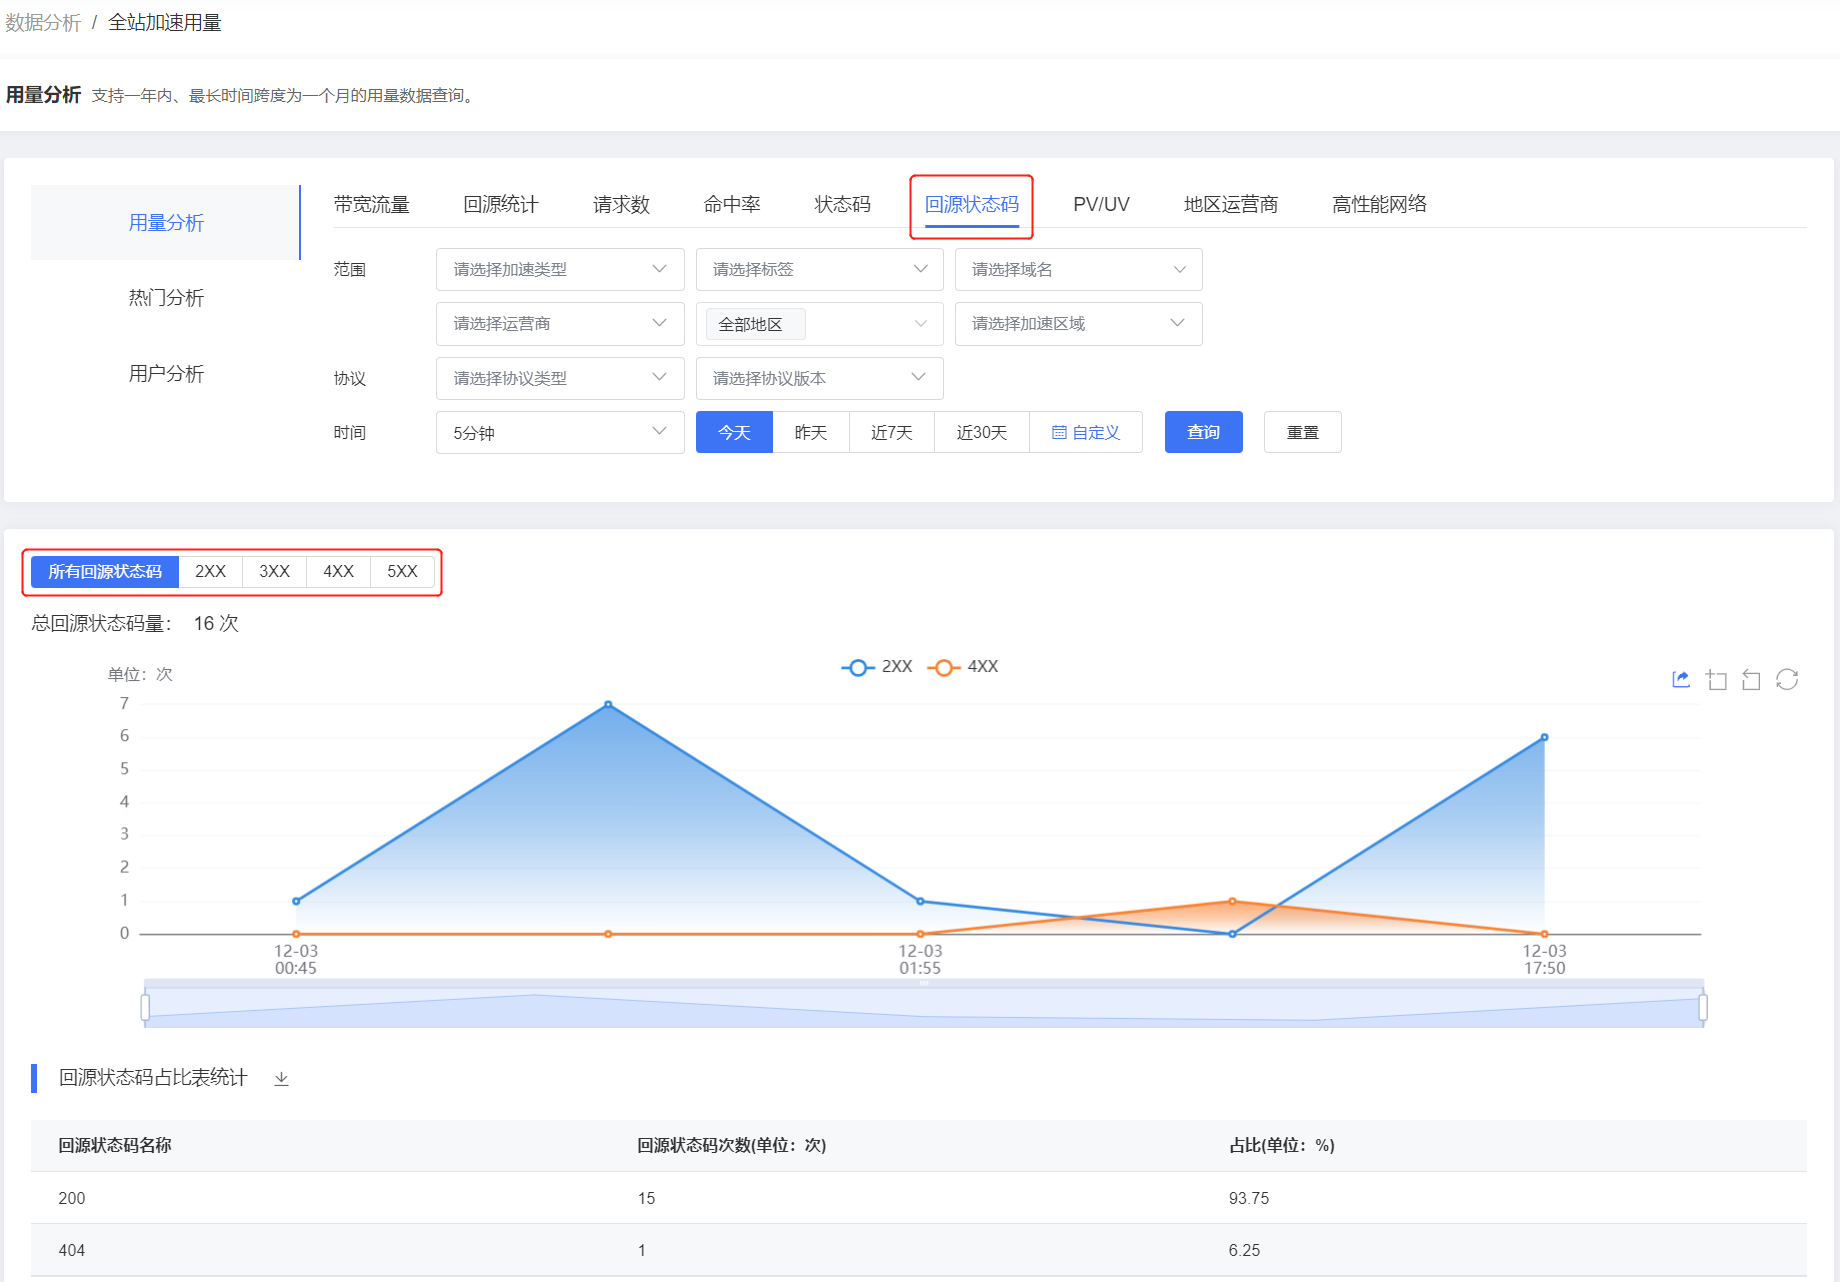Open the 请选择加速区域 dropdown

1079,323
